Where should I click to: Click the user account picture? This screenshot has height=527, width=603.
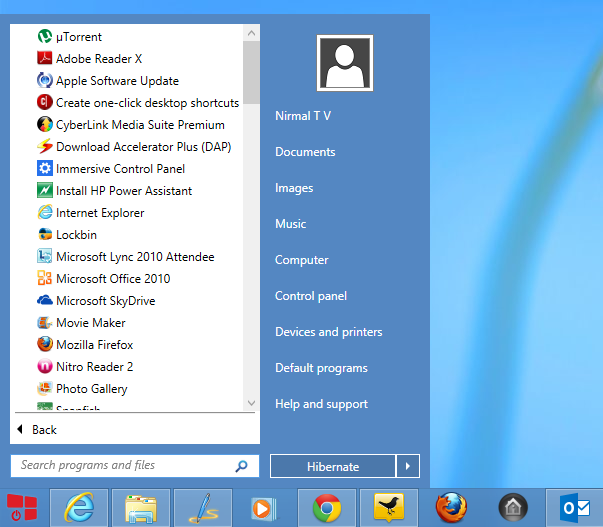[x=345, y=63]
